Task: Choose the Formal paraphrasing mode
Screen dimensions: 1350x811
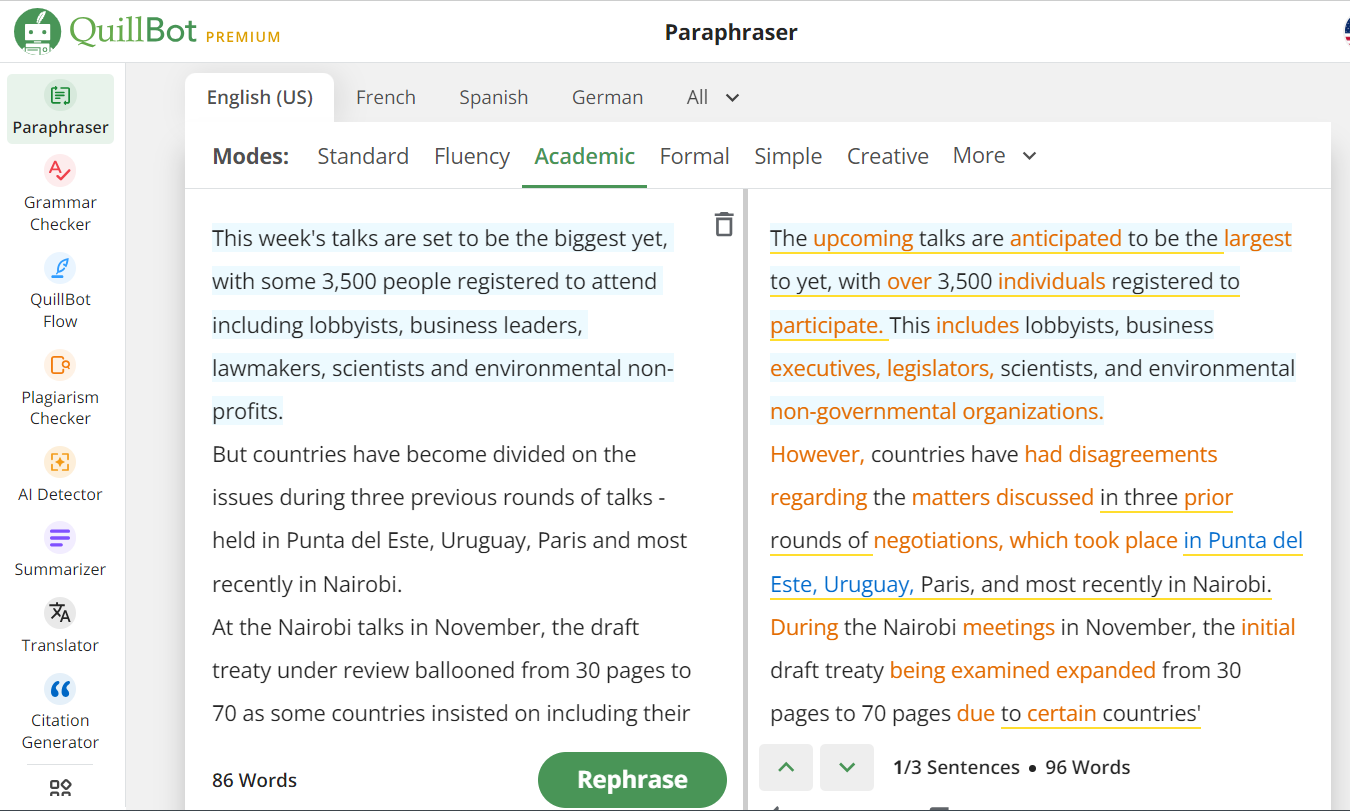Action: [x=694, y=156]
